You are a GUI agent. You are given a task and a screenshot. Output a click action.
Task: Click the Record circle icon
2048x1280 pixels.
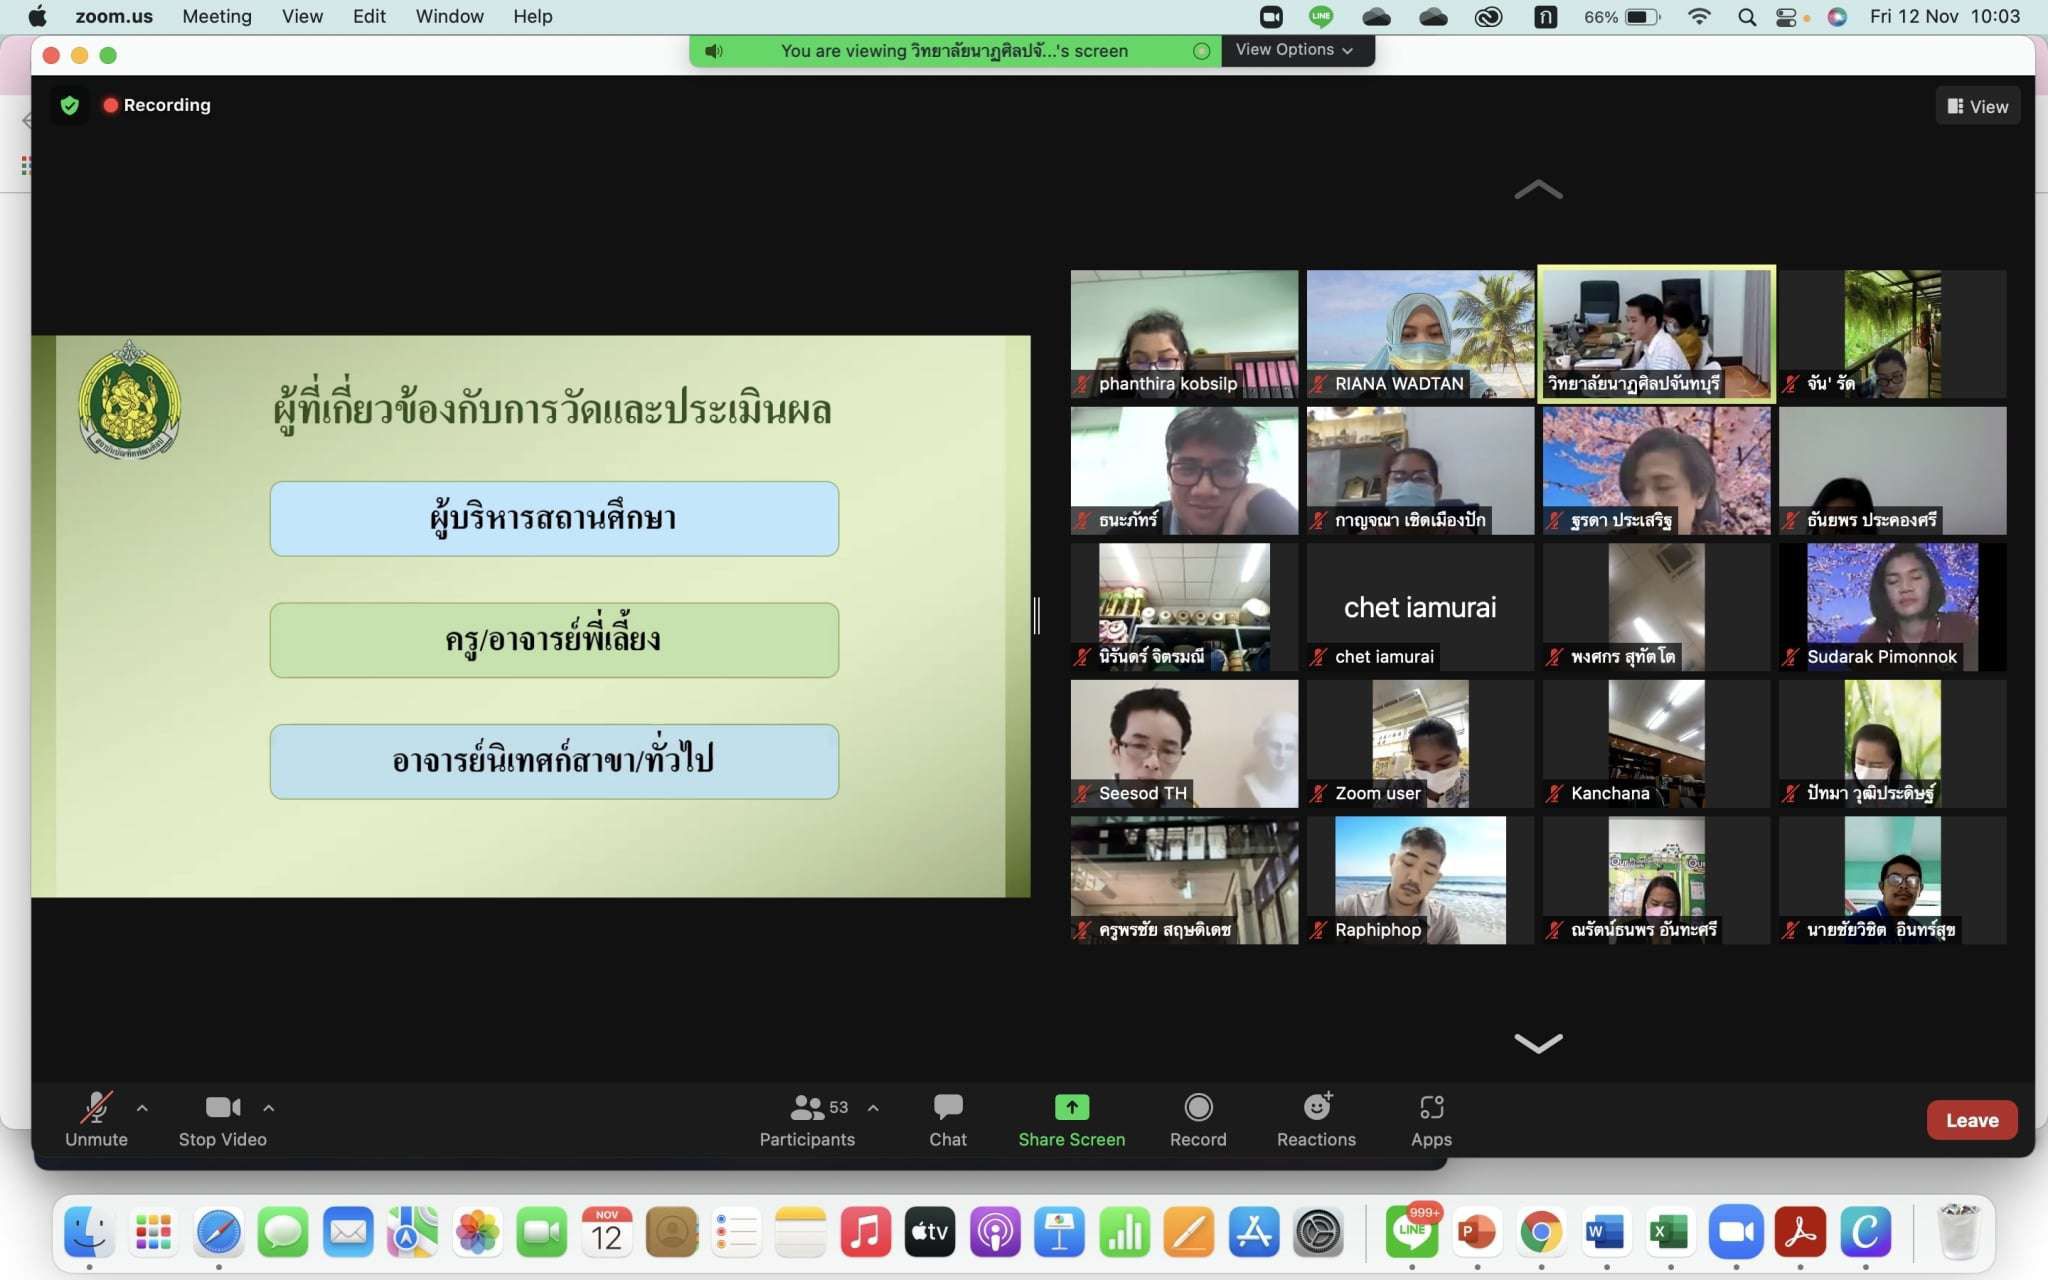pos(1198,1107)
